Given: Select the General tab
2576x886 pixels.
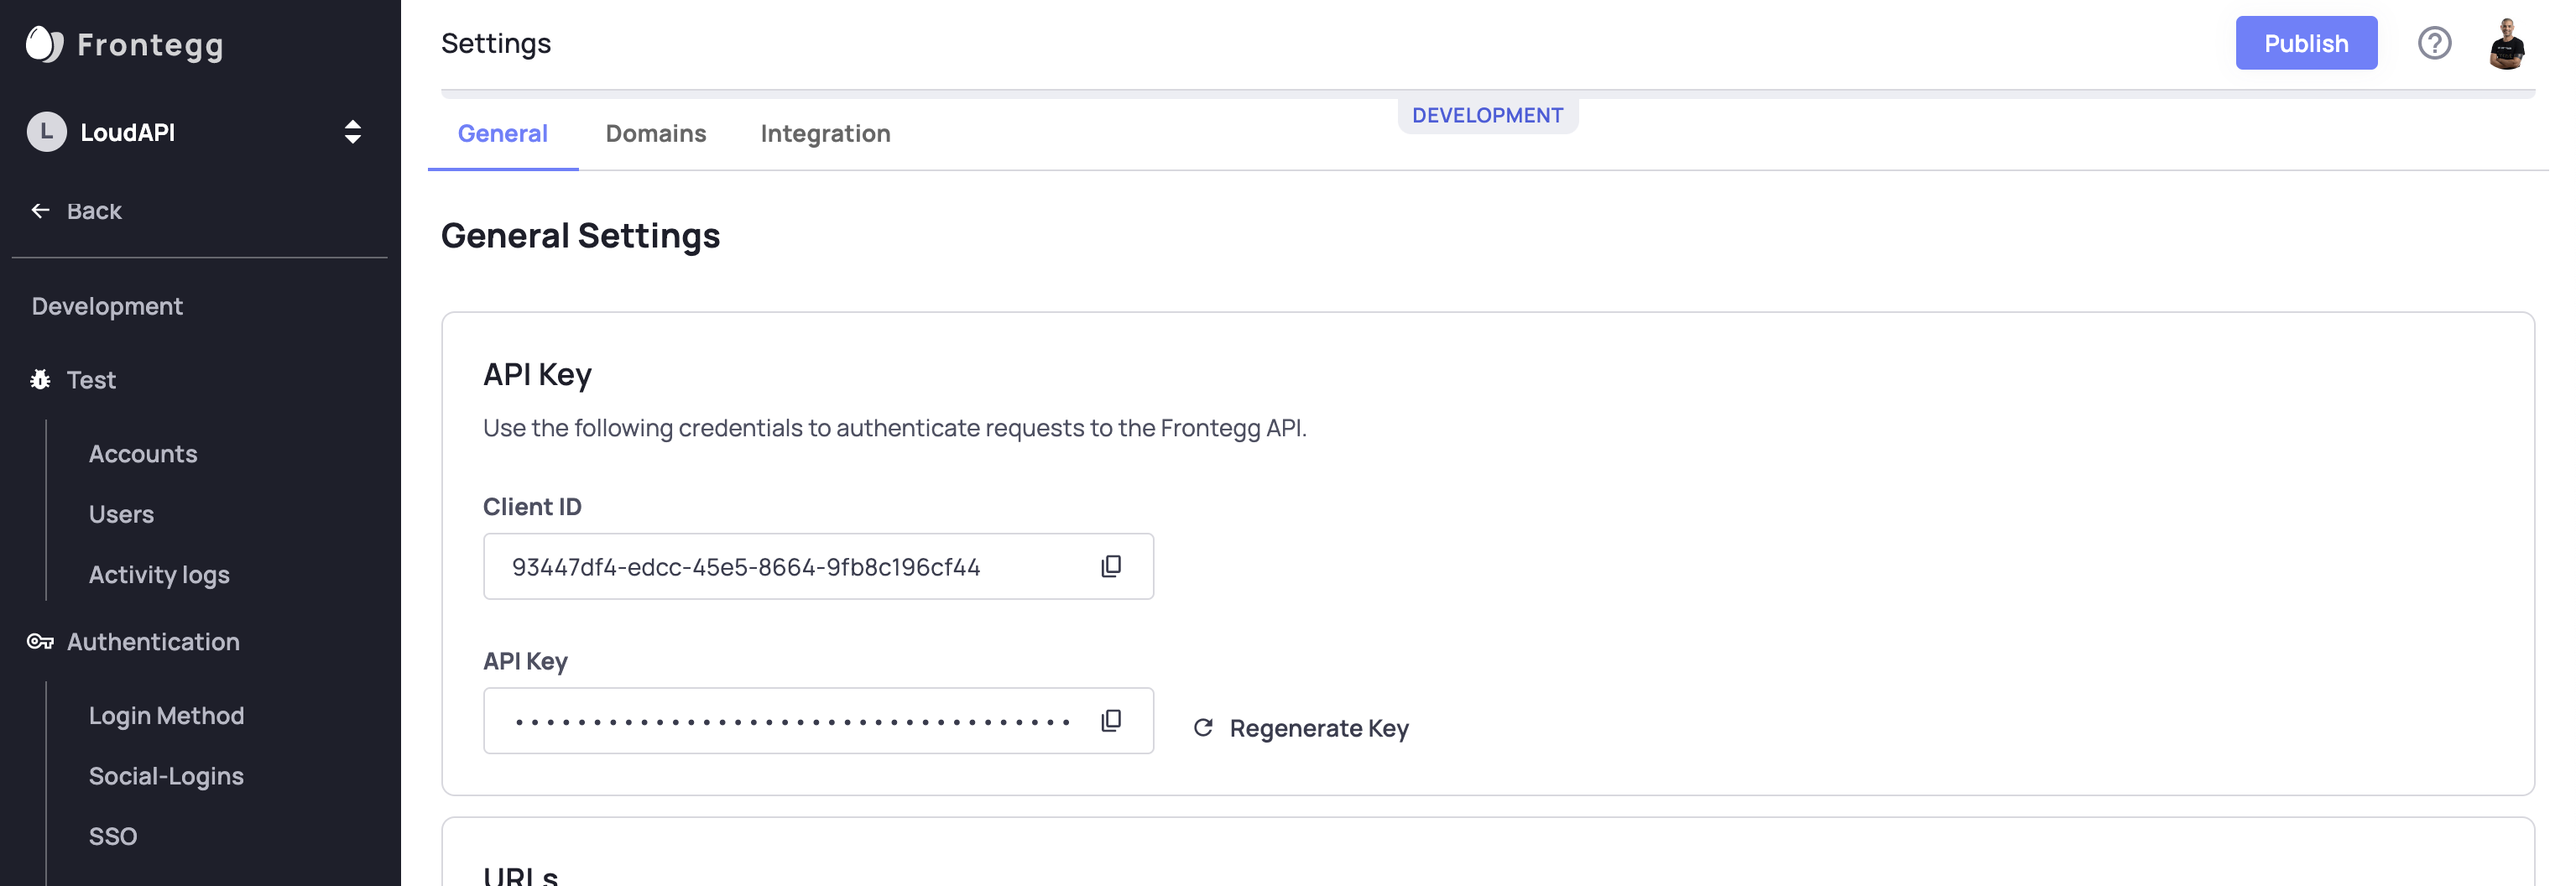Looking at the screenshot, I should [x=502, y=134].
